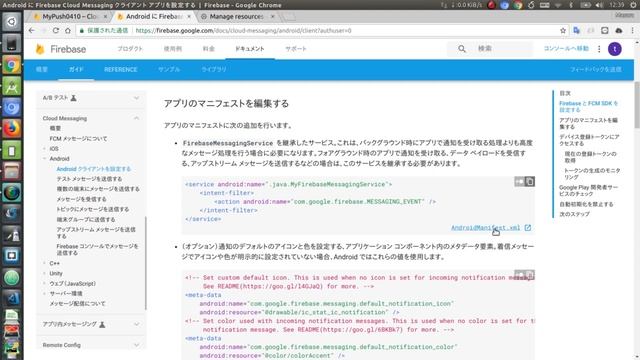Viewport: 640px width, 360px height.
Task: Close the Manage resources tab
Action: click(273, 17)
